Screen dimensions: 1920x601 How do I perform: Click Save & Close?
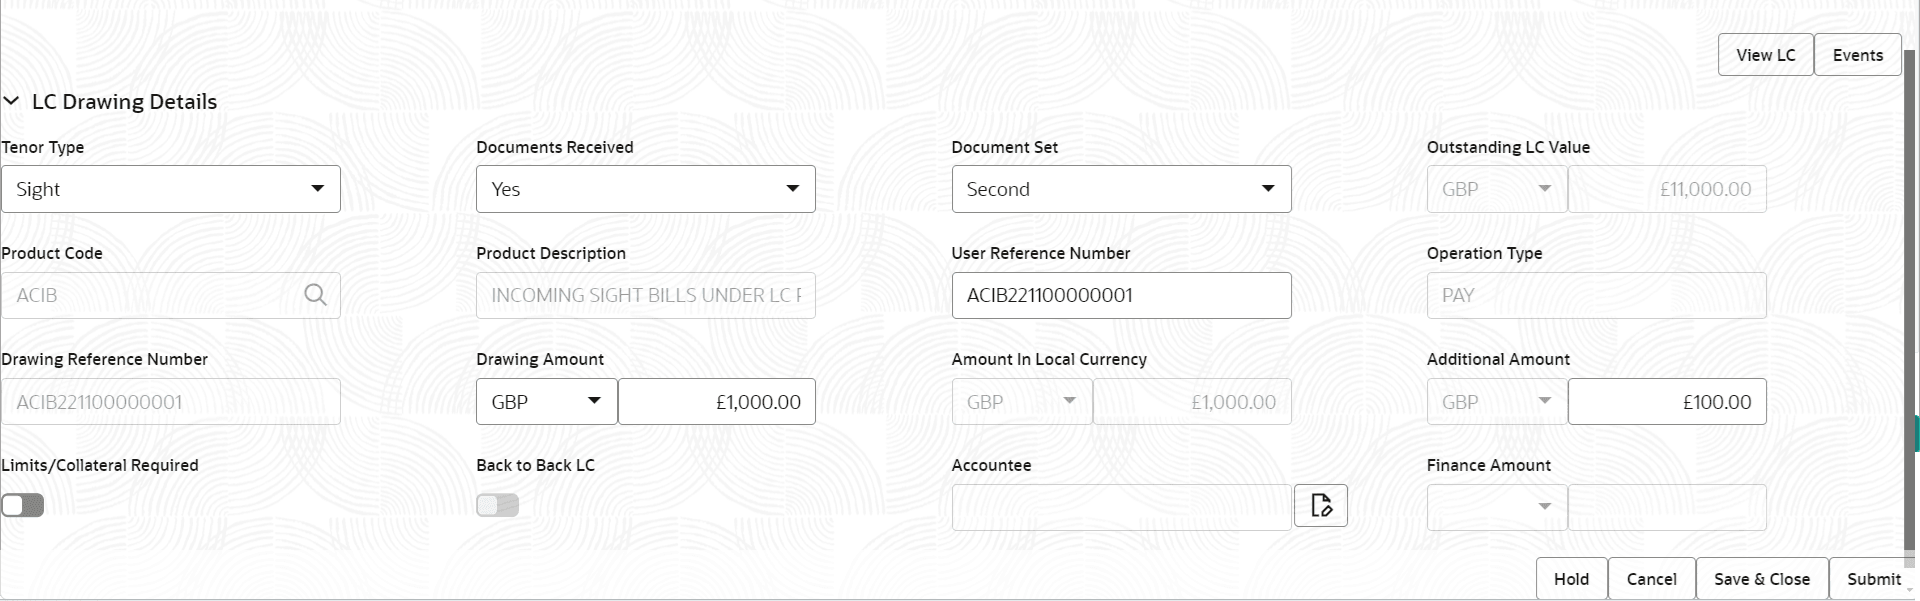(x=1761, y=578)
